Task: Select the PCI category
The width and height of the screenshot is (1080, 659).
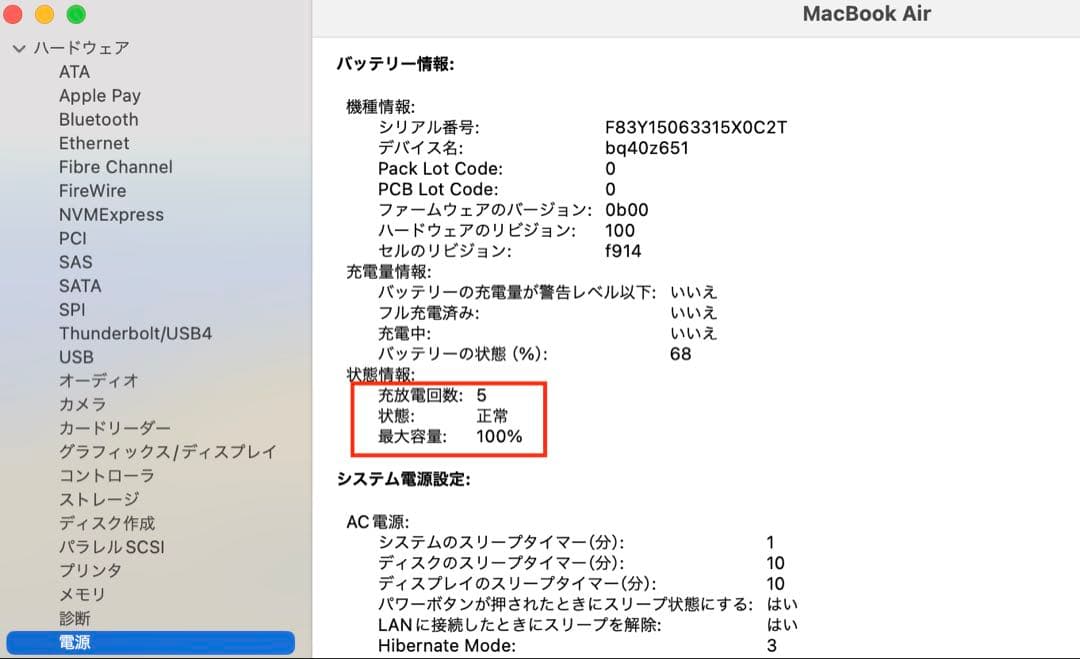Action: [x=71, y=238]
